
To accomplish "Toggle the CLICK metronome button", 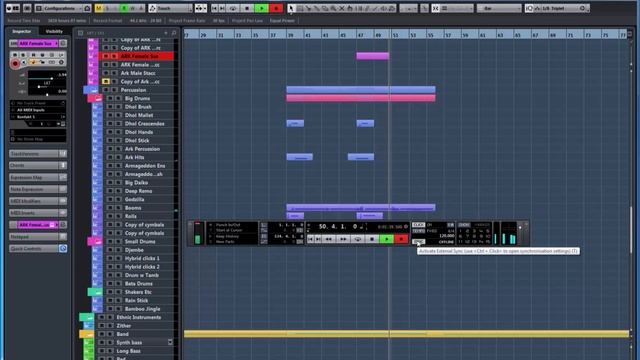I will point(418,225).
